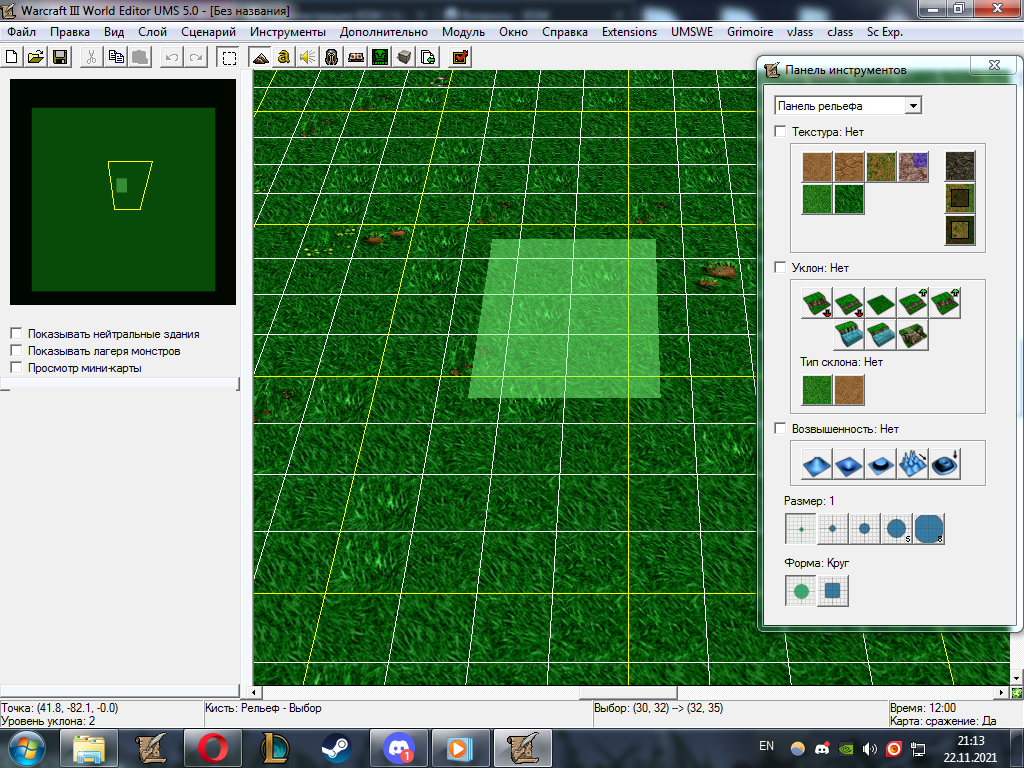Select square brush shape
The image size is (1024, 768).
point(833,591)
